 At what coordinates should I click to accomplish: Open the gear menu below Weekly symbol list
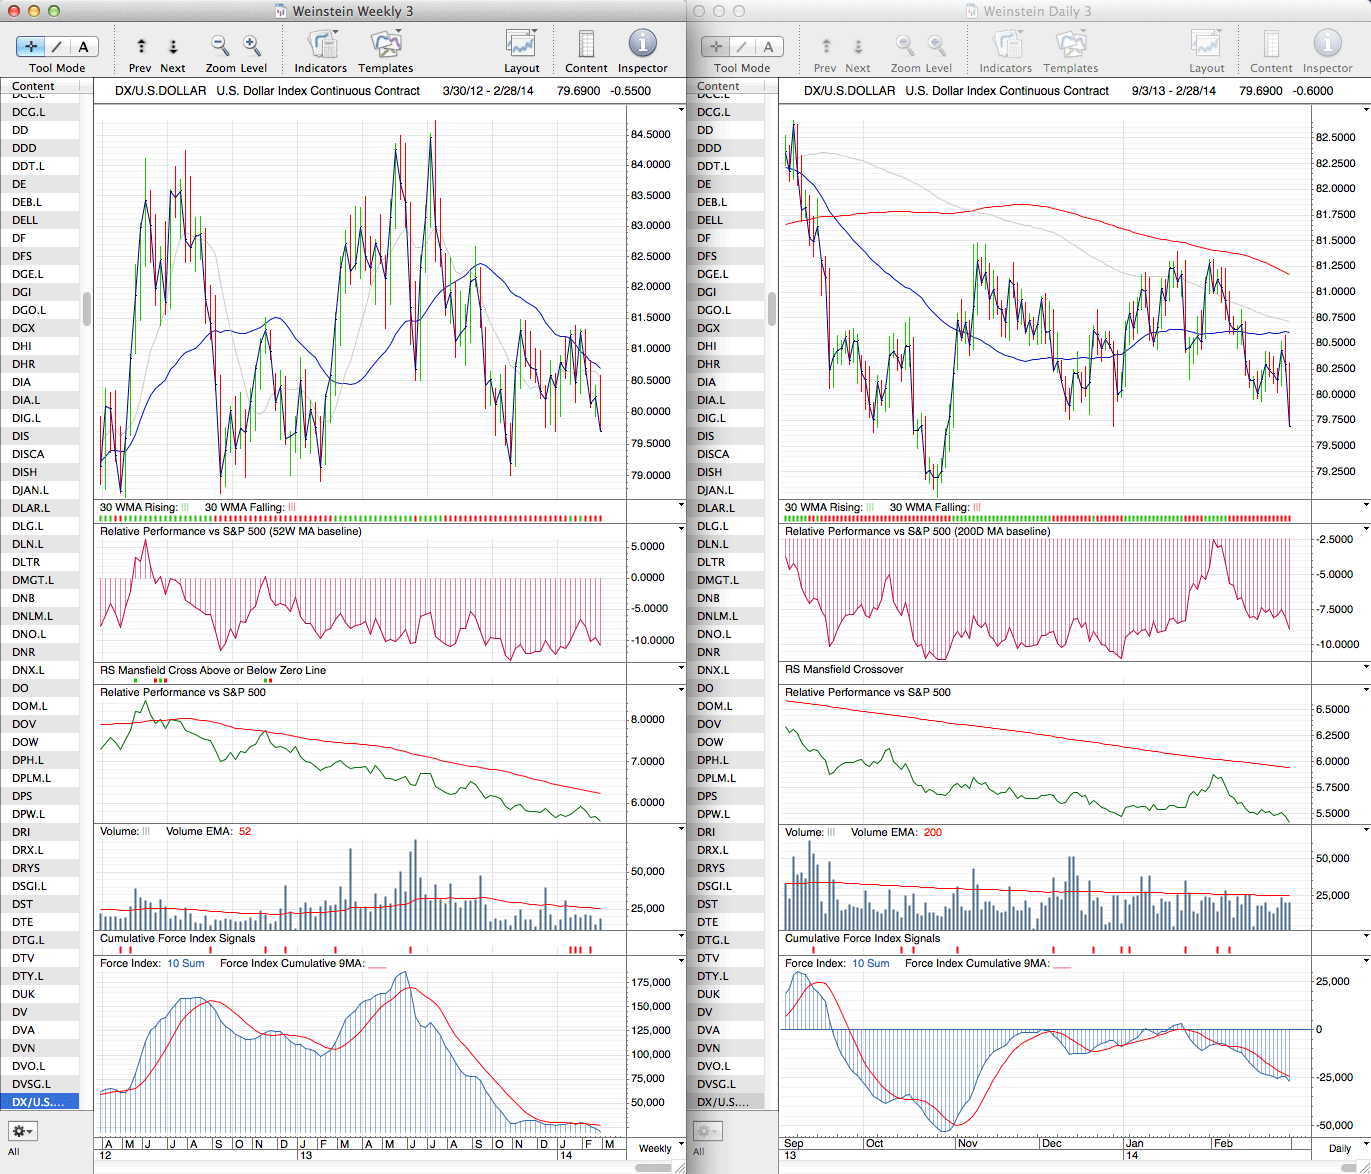tap(22, 1131)
